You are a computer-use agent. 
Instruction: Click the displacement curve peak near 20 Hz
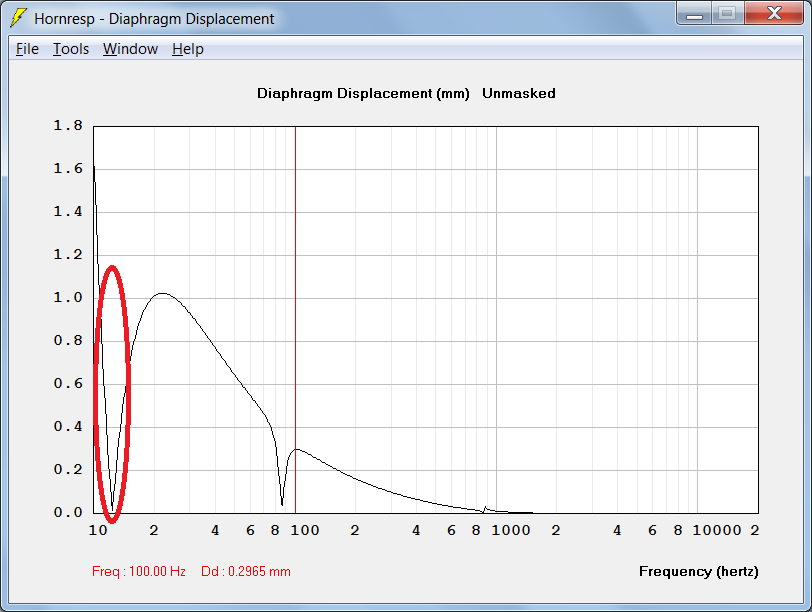(x=163, y=294)
